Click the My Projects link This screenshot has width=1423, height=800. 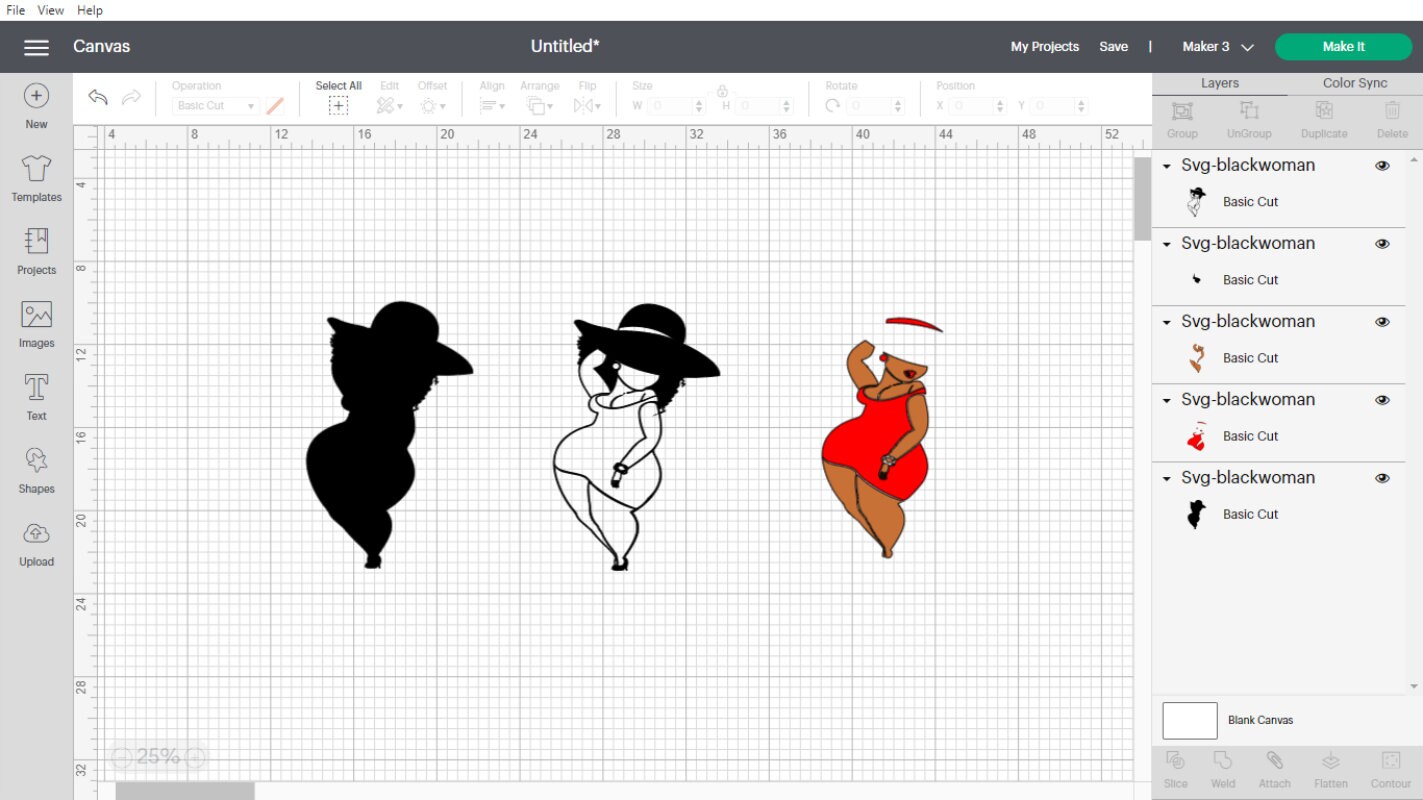click(x=1044, y=46)
